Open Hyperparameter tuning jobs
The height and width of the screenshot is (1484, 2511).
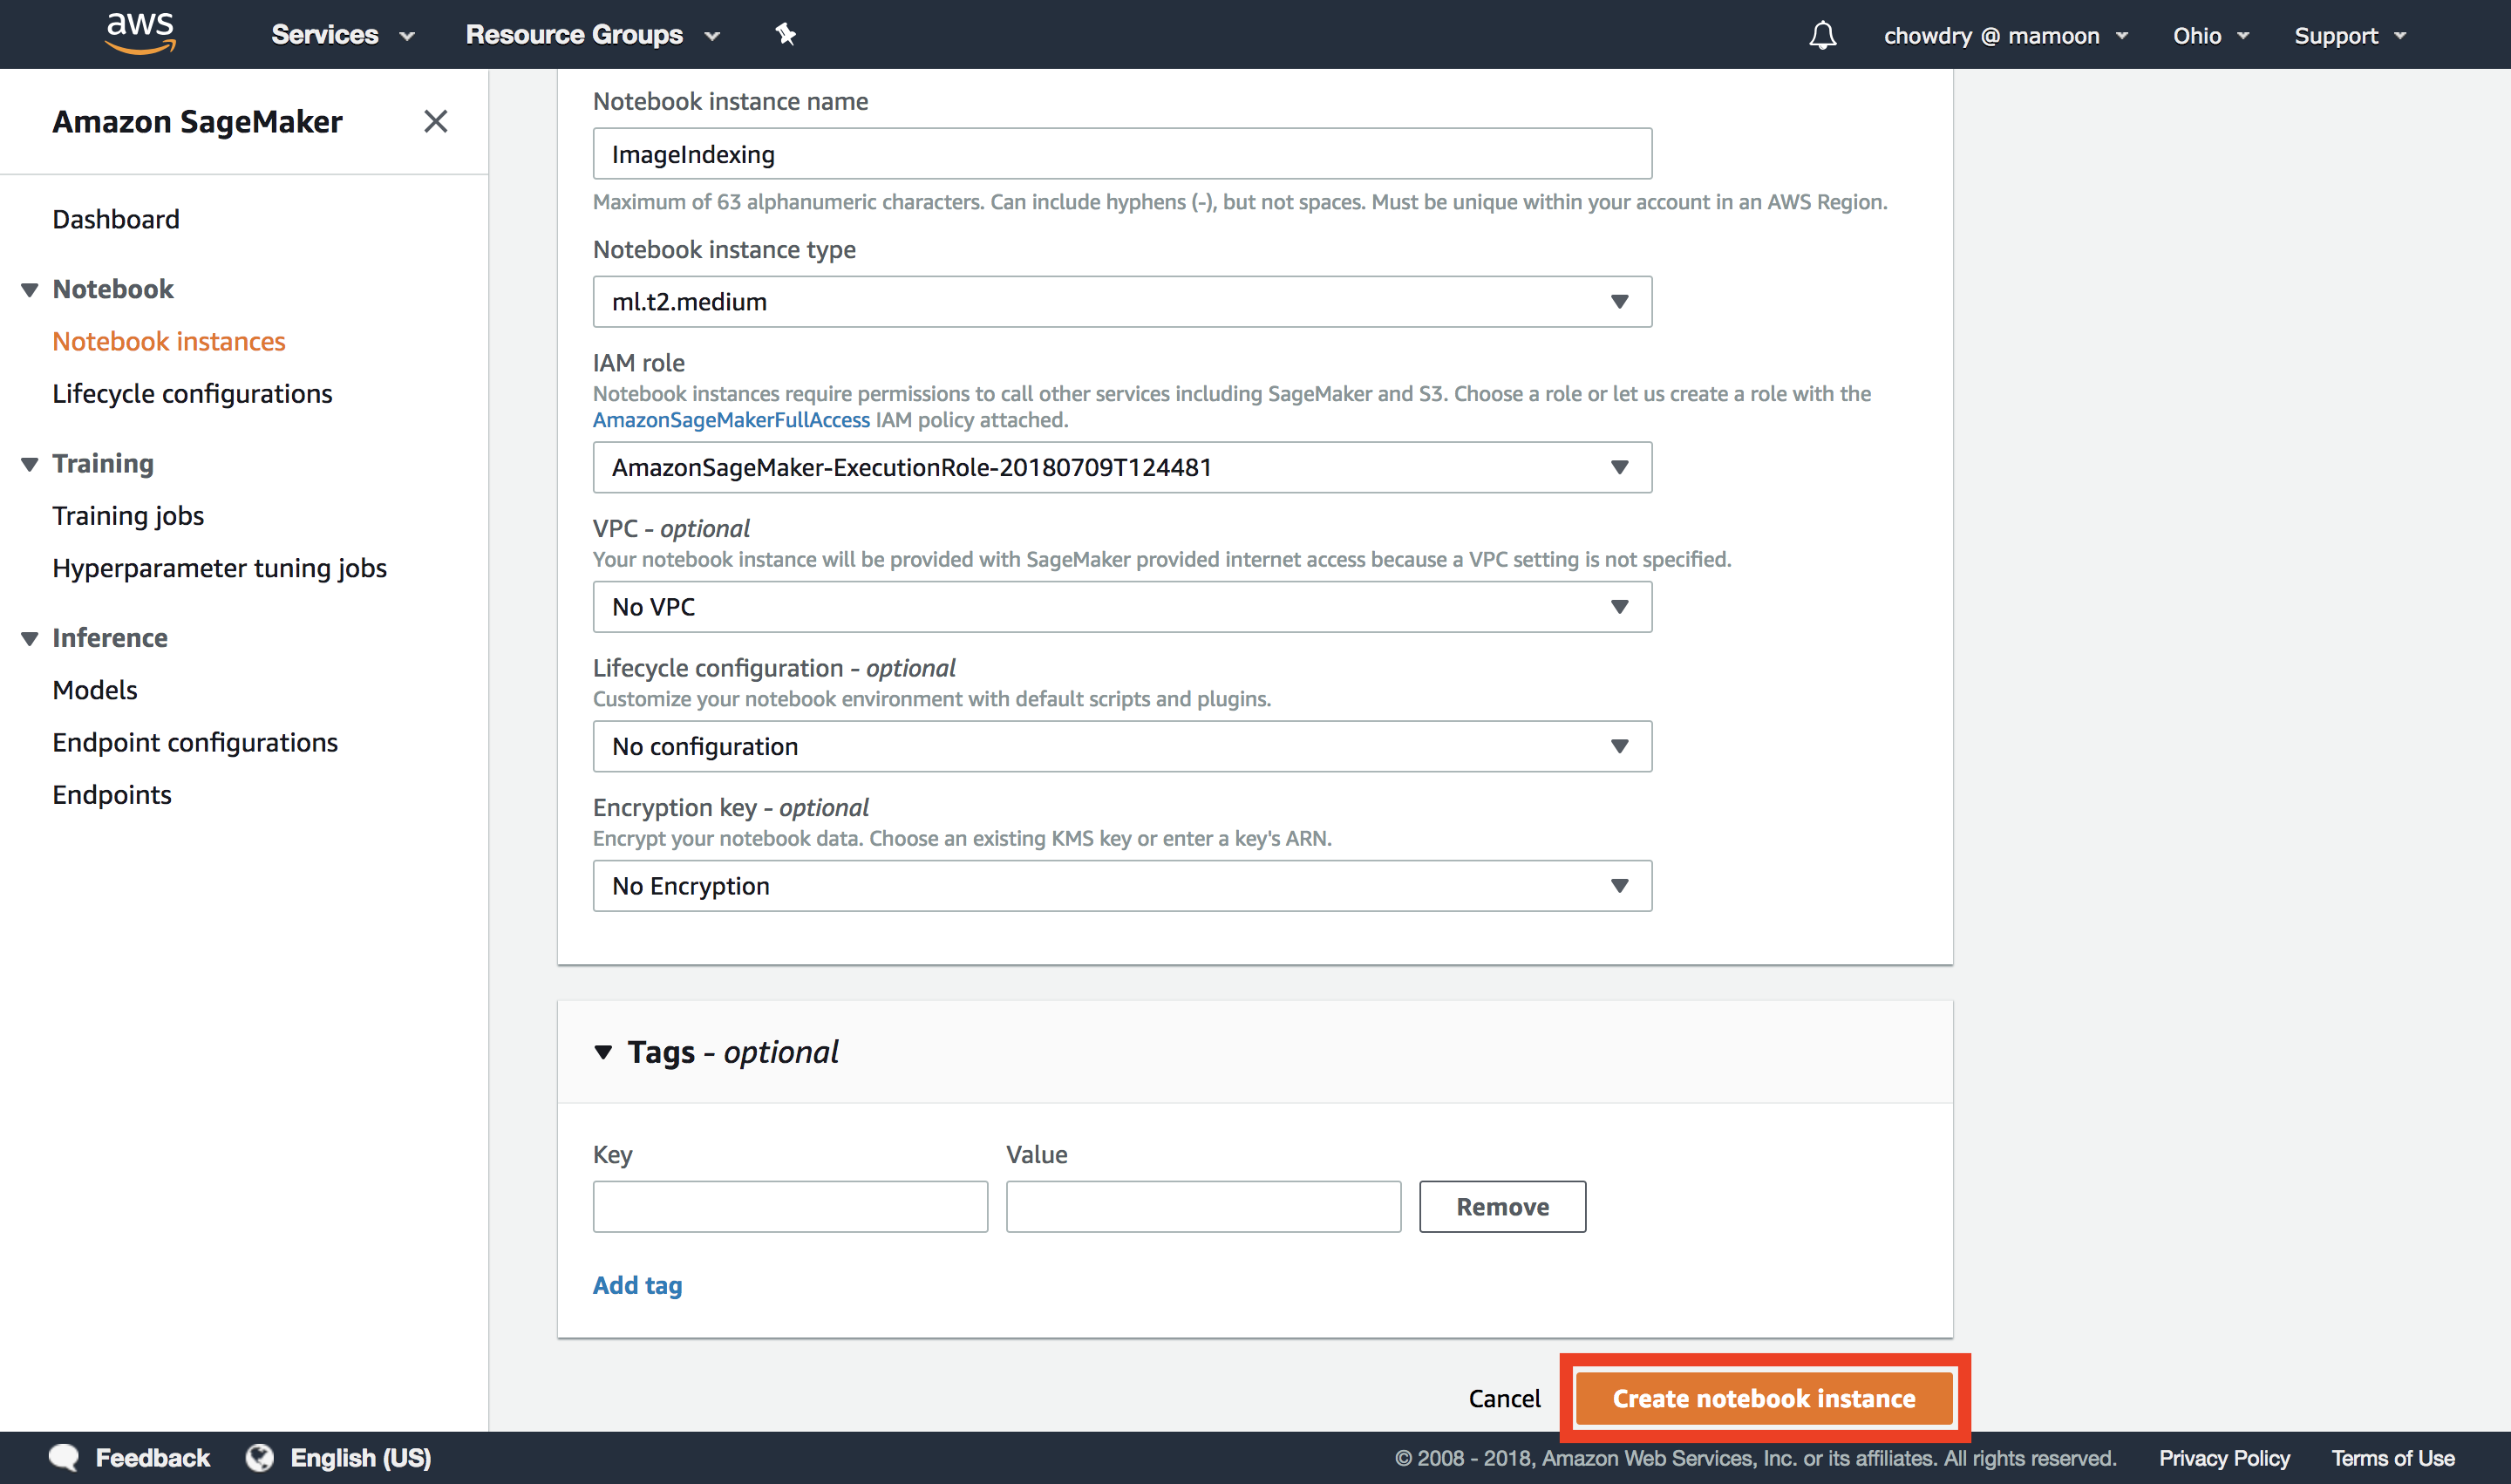(x=219, y=568)
